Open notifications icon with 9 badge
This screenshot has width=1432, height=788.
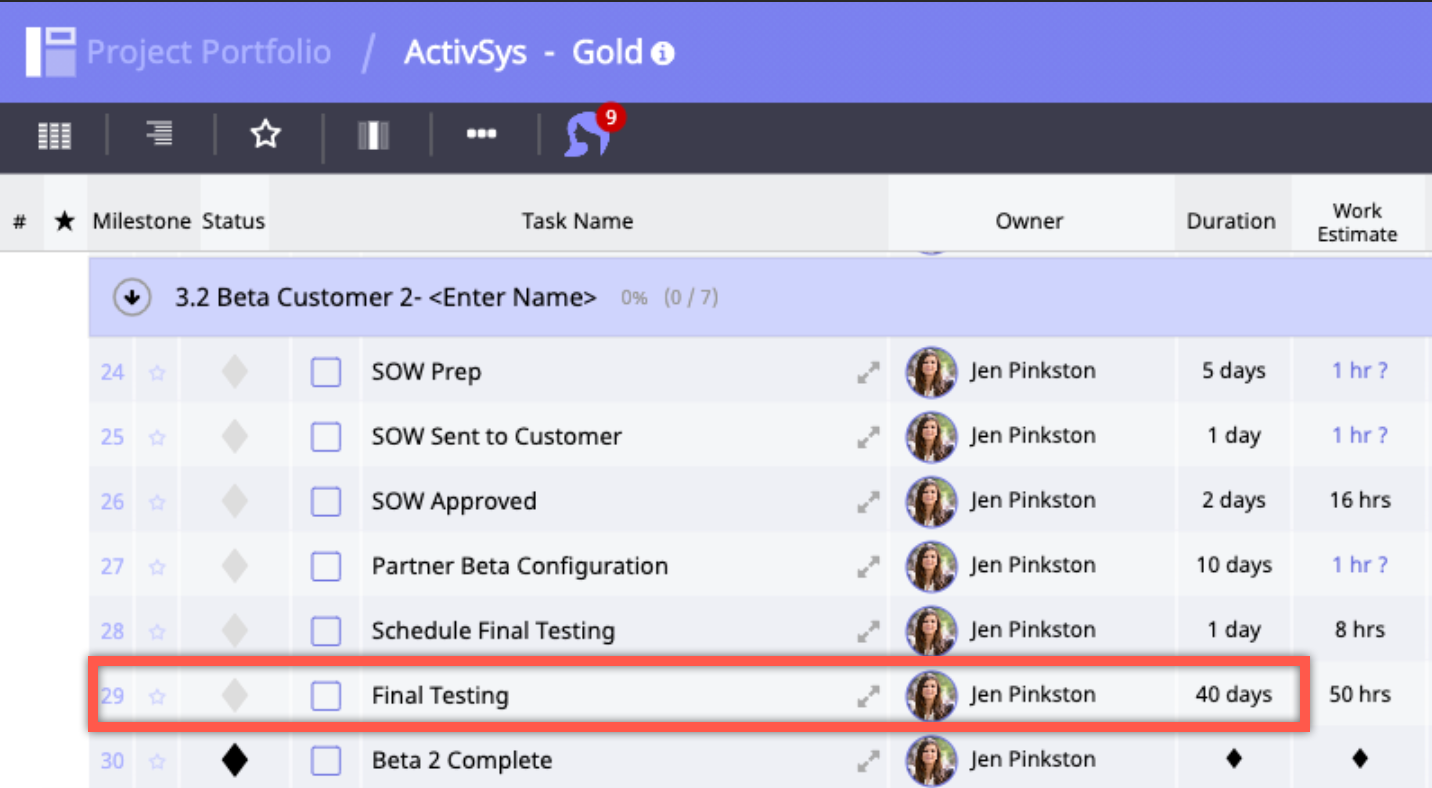tap(590, 134)
